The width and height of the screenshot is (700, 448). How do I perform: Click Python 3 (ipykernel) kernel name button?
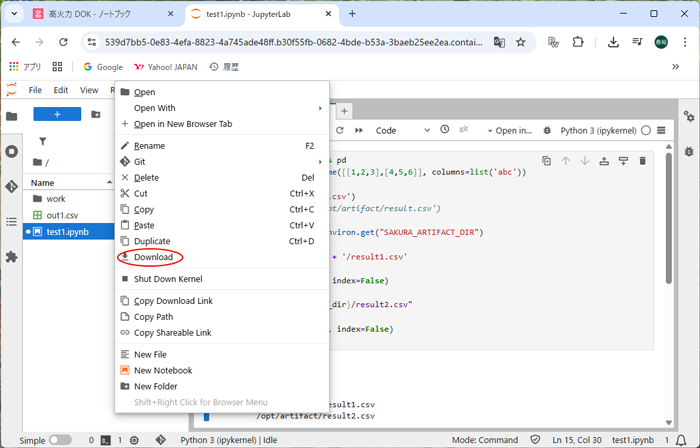598,130
